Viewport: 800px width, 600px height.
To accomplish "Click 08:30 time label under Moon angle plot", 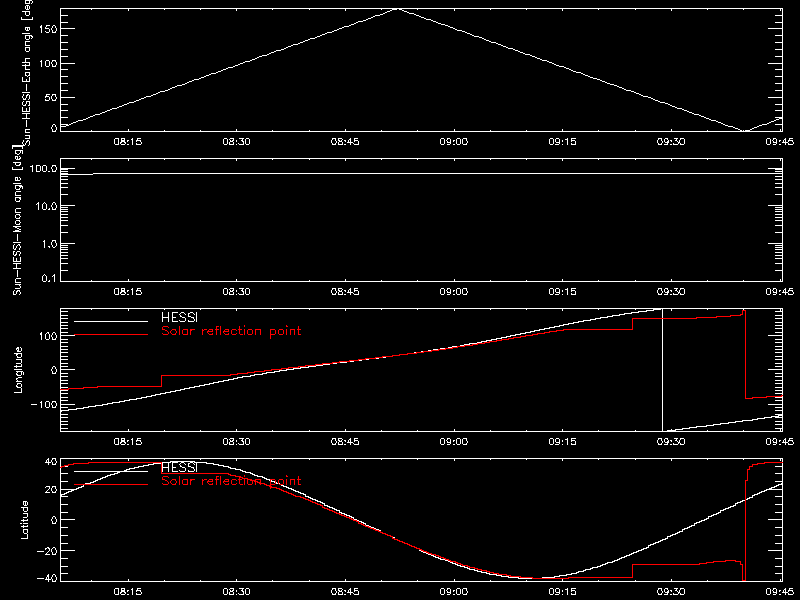I will coord(236,292).
